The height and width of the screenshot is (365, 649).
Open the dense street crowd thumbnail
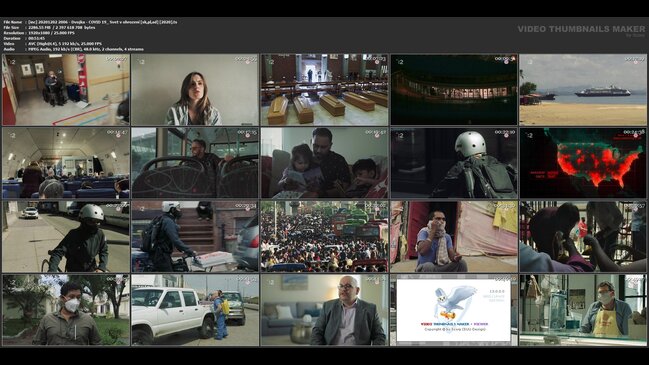[324, 237]
